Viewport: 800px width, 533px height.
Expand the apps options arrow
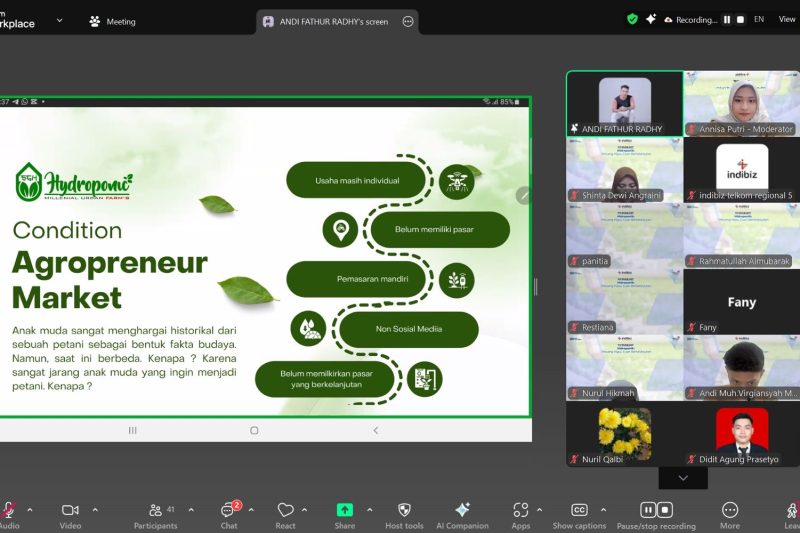pyautogui.click(x=539, y=510)
